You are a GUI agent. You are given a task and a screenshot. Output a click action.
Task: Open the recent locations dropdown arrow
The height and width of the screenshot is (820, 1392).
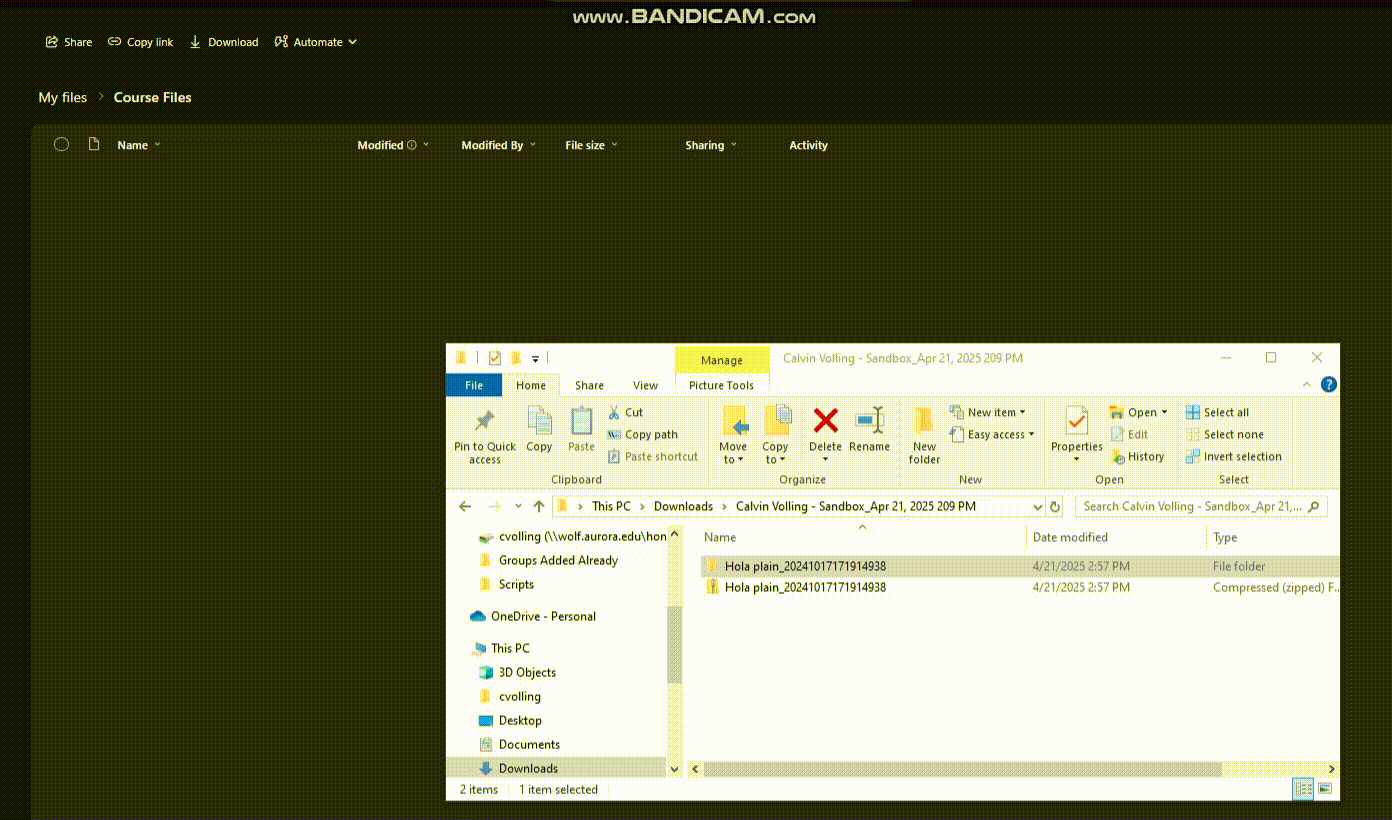coord(518,506)
